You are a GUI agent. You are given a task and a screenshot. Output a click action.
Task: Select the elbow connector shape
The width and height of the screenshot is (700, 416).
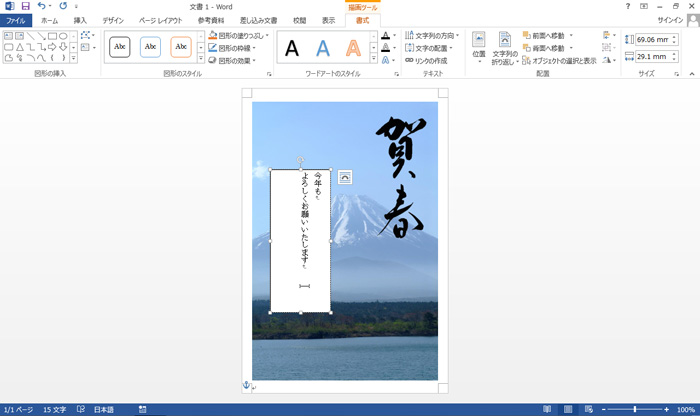tap(31, 47)
